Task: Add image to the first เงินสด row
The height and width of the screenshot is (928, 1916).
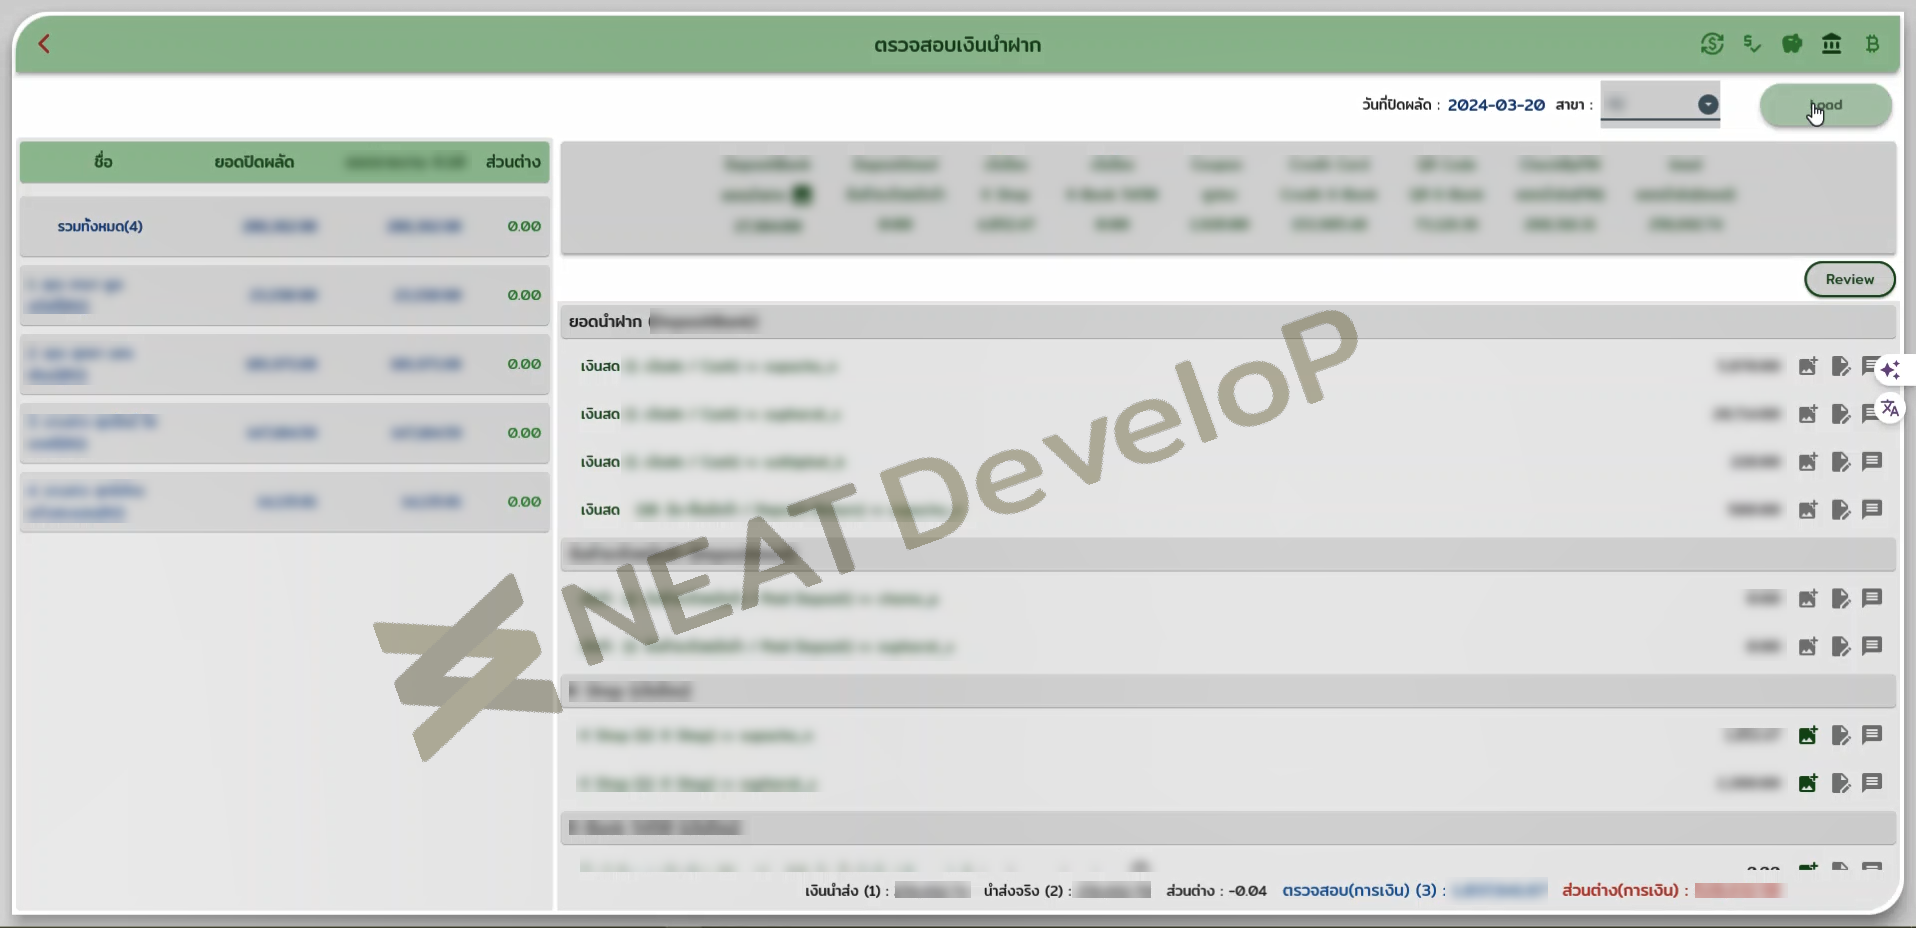Action: point(1808,366)
